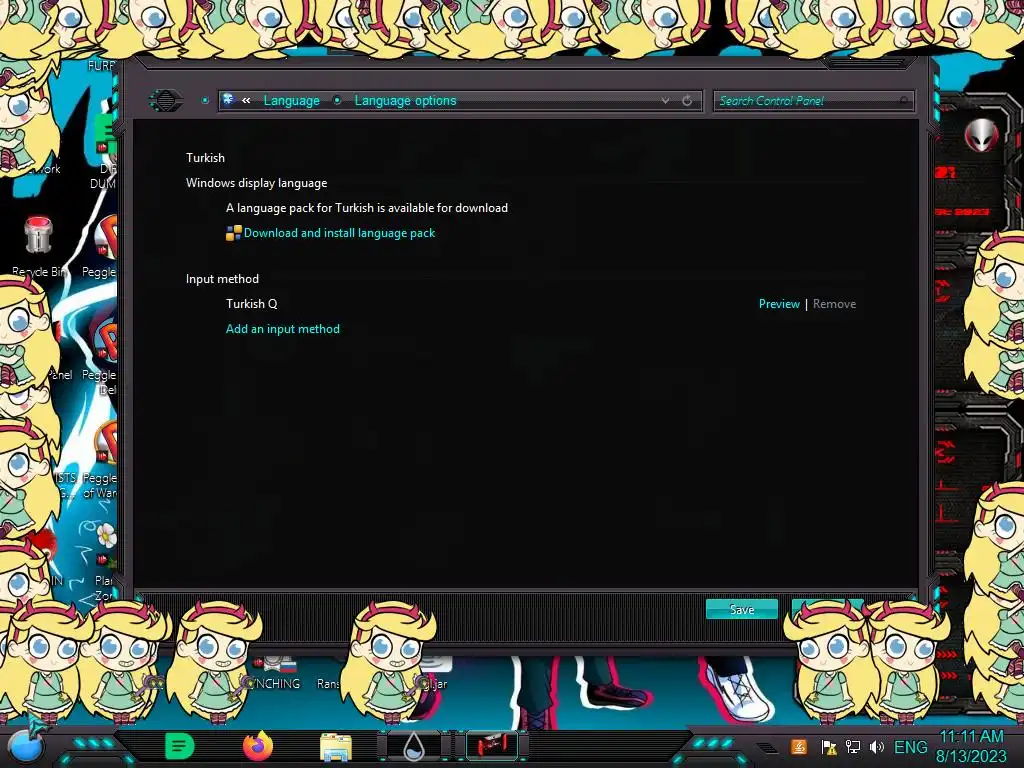Click the breadcrumb separator after Language
This screenshot has height=768, width=1024.
337,101
